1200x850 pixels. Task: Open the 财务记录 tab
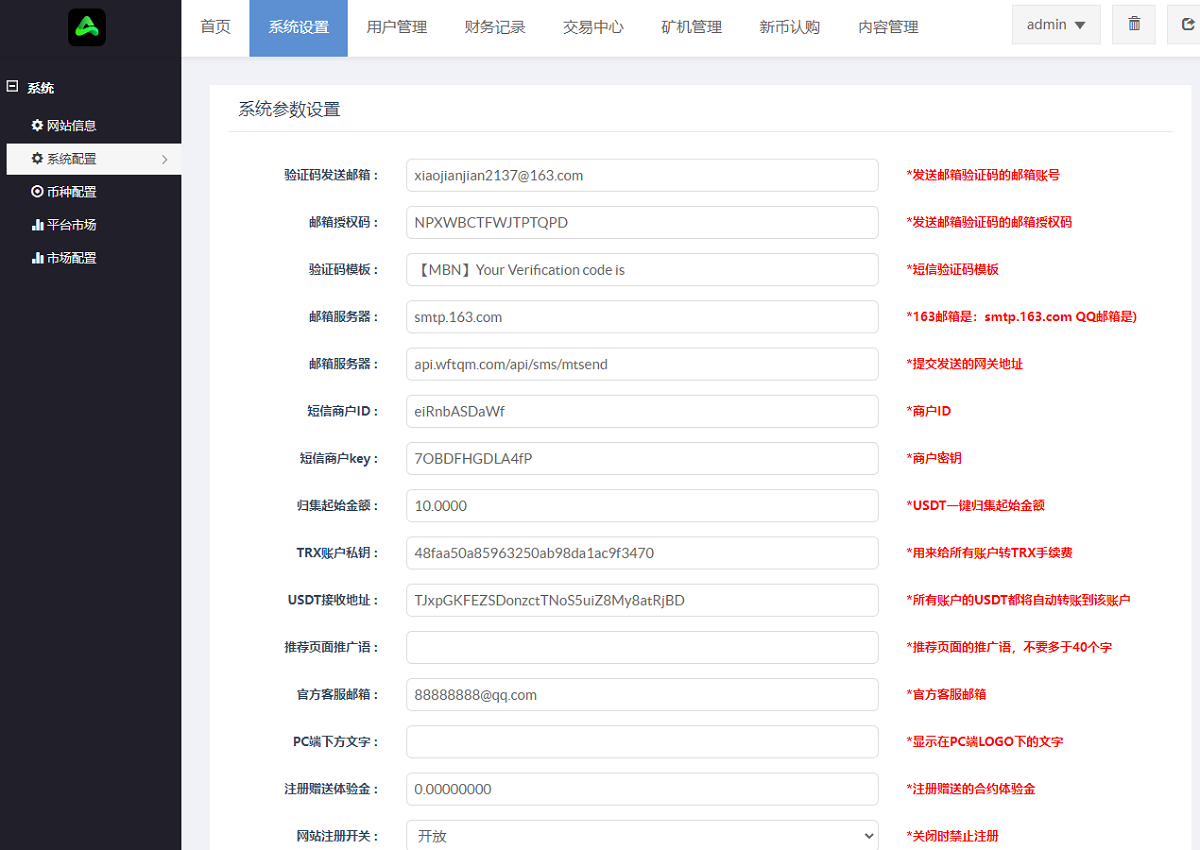pos(494,28)
